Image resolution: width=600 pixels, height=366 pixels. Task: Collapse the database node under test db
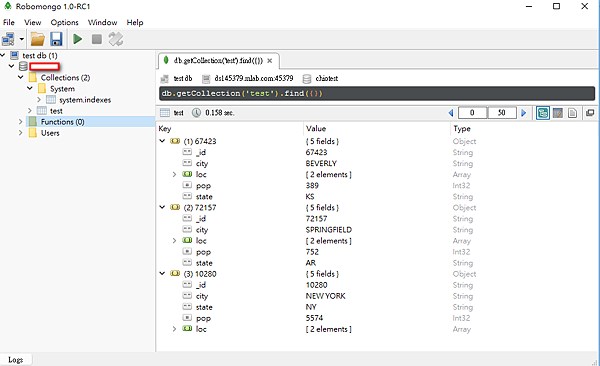(x=11, y=66)
